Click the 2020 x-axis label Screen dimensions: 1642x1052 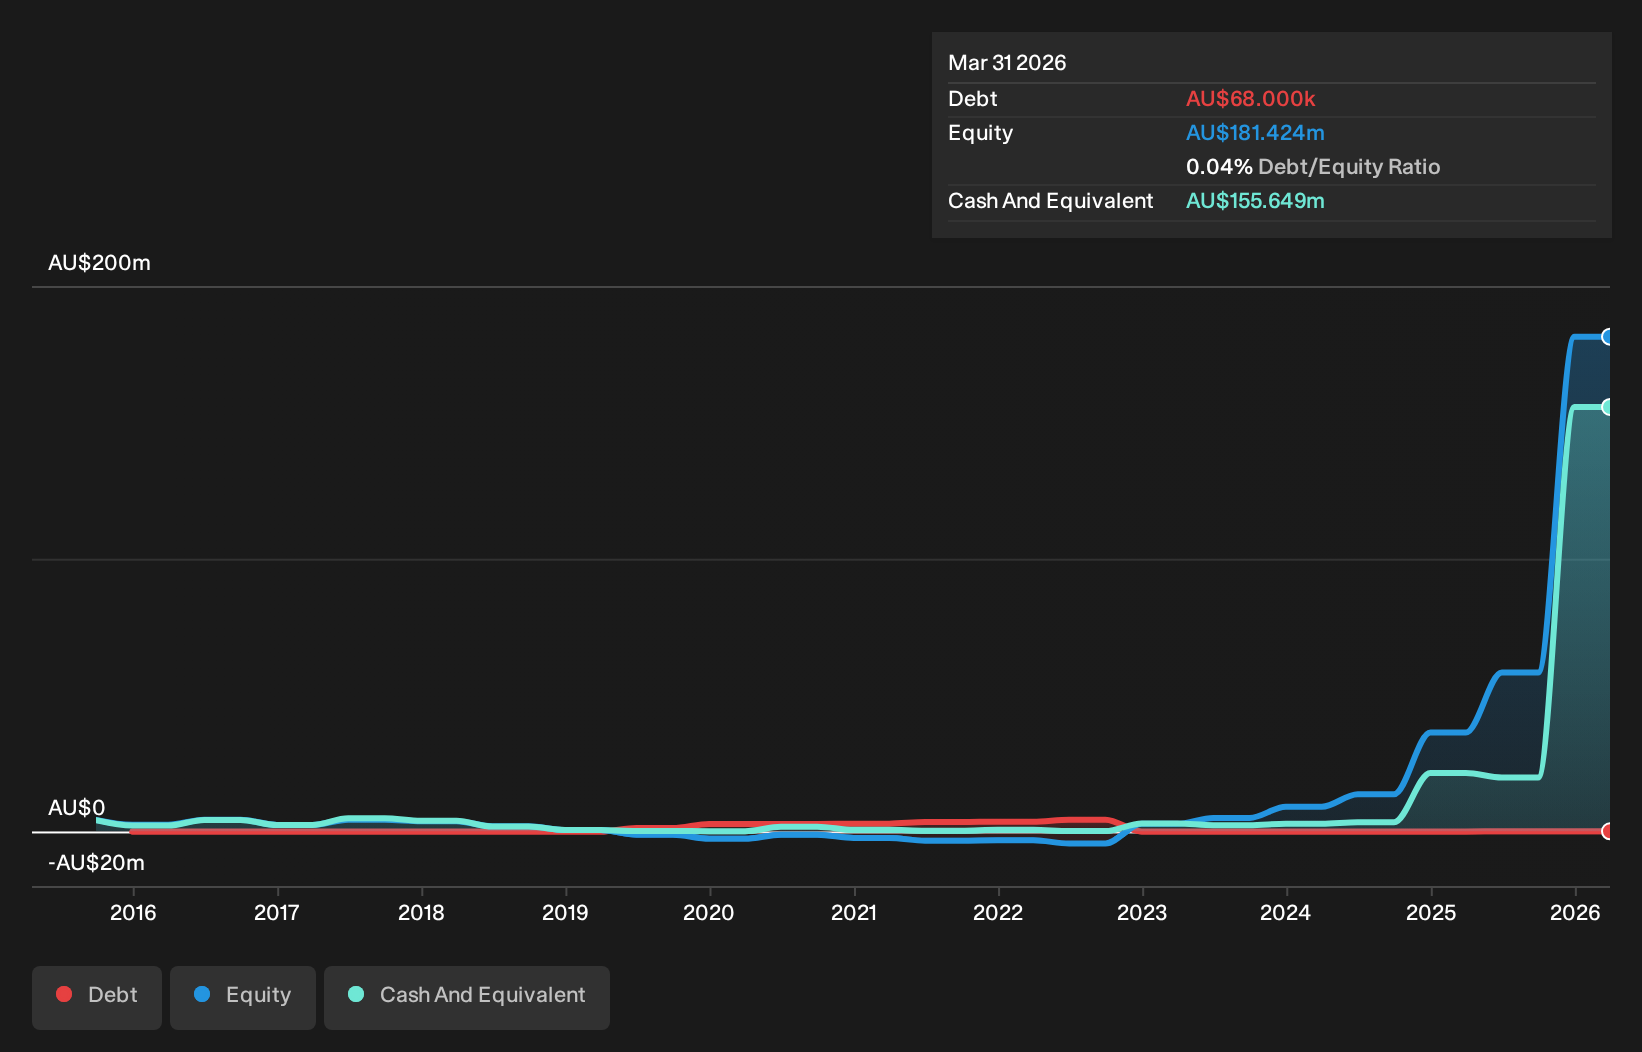(x=709, y=912)
